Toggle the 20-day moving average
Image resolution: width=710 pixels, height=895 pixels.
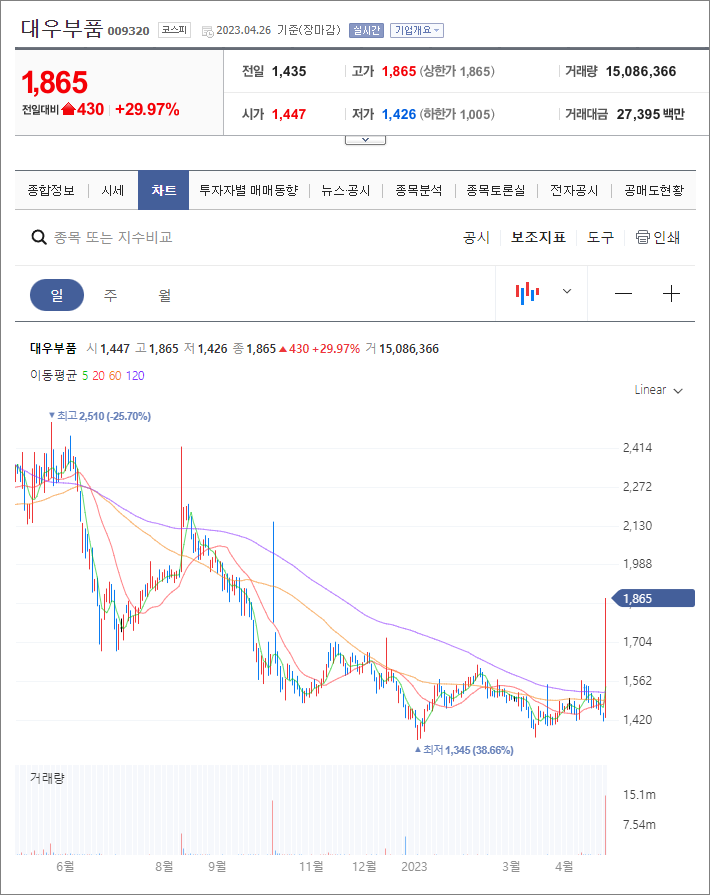point(98,376)
